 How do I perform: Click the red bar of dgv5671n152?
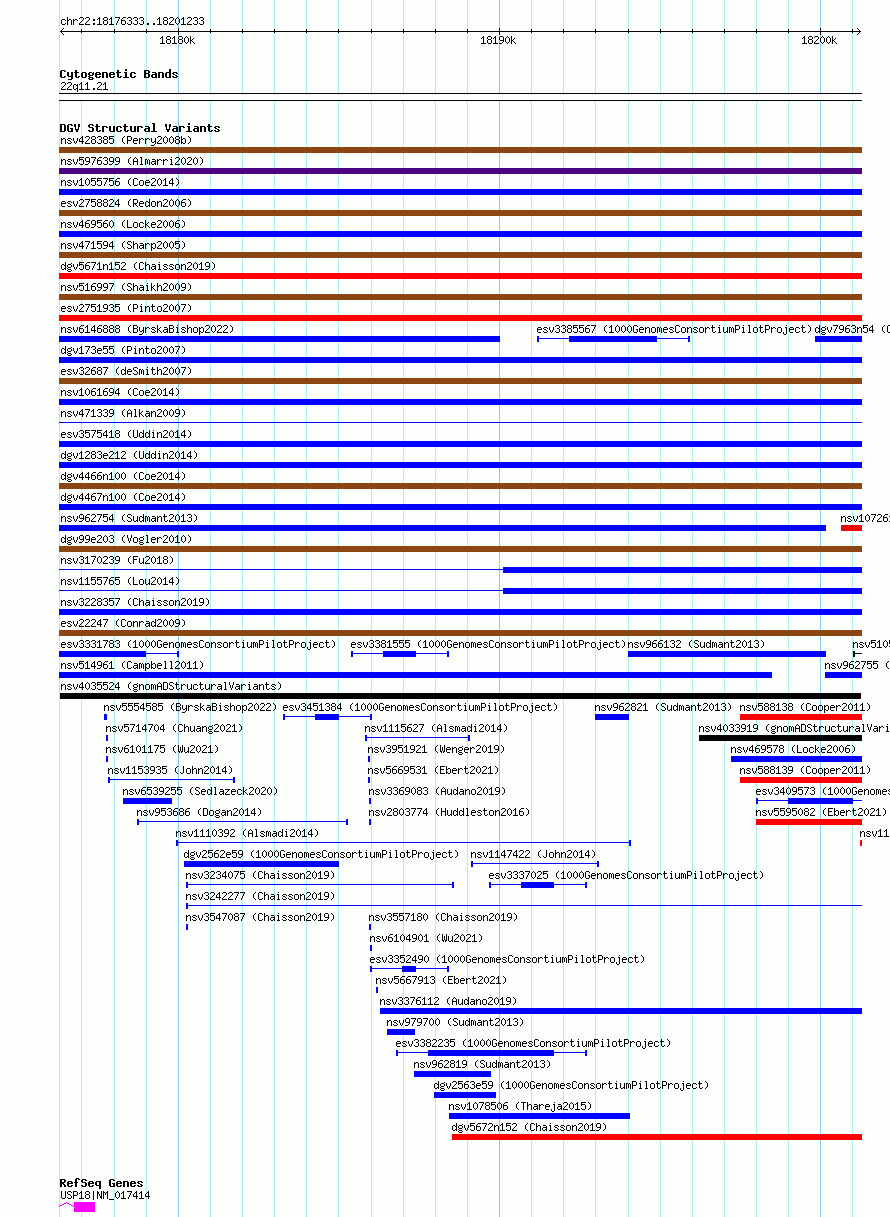click(460, 276)
